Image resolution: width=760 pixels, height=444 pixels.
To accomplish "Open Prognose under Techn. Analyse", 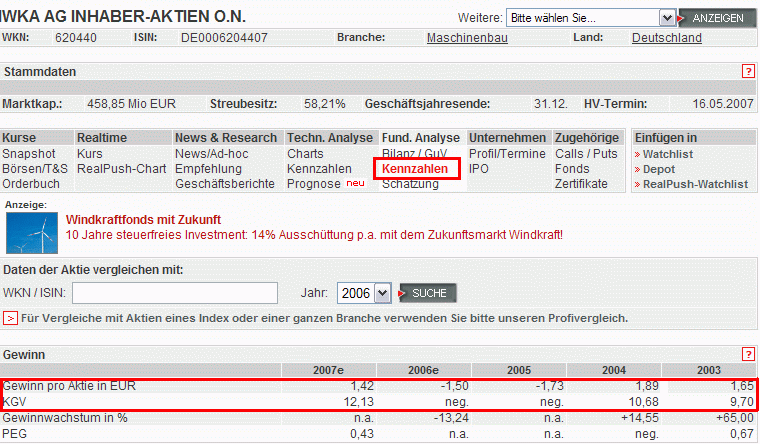I will (314, 184).
